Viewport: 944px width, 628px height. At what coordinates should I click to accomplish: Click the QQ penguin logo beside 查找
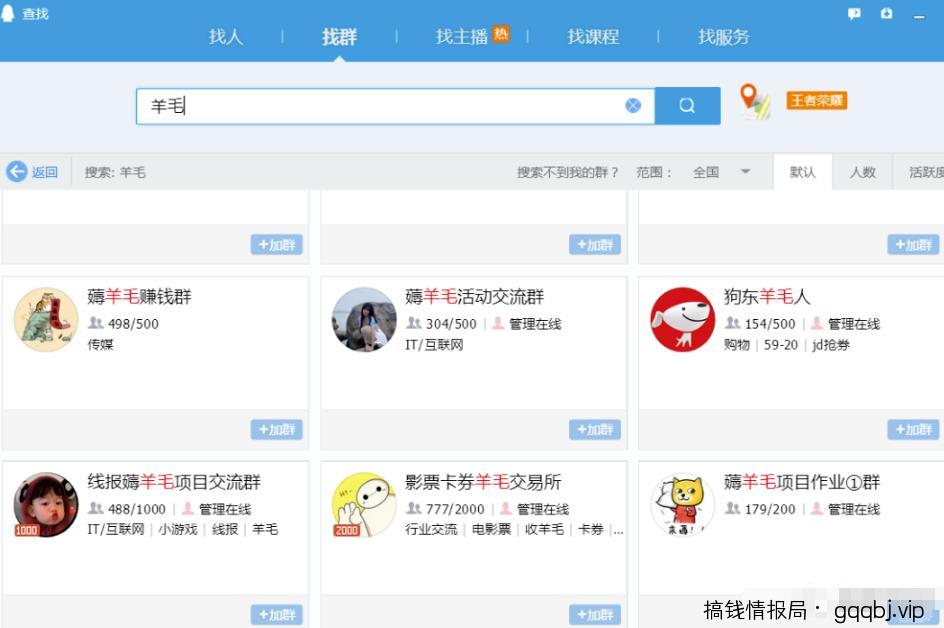coord(10,13)
